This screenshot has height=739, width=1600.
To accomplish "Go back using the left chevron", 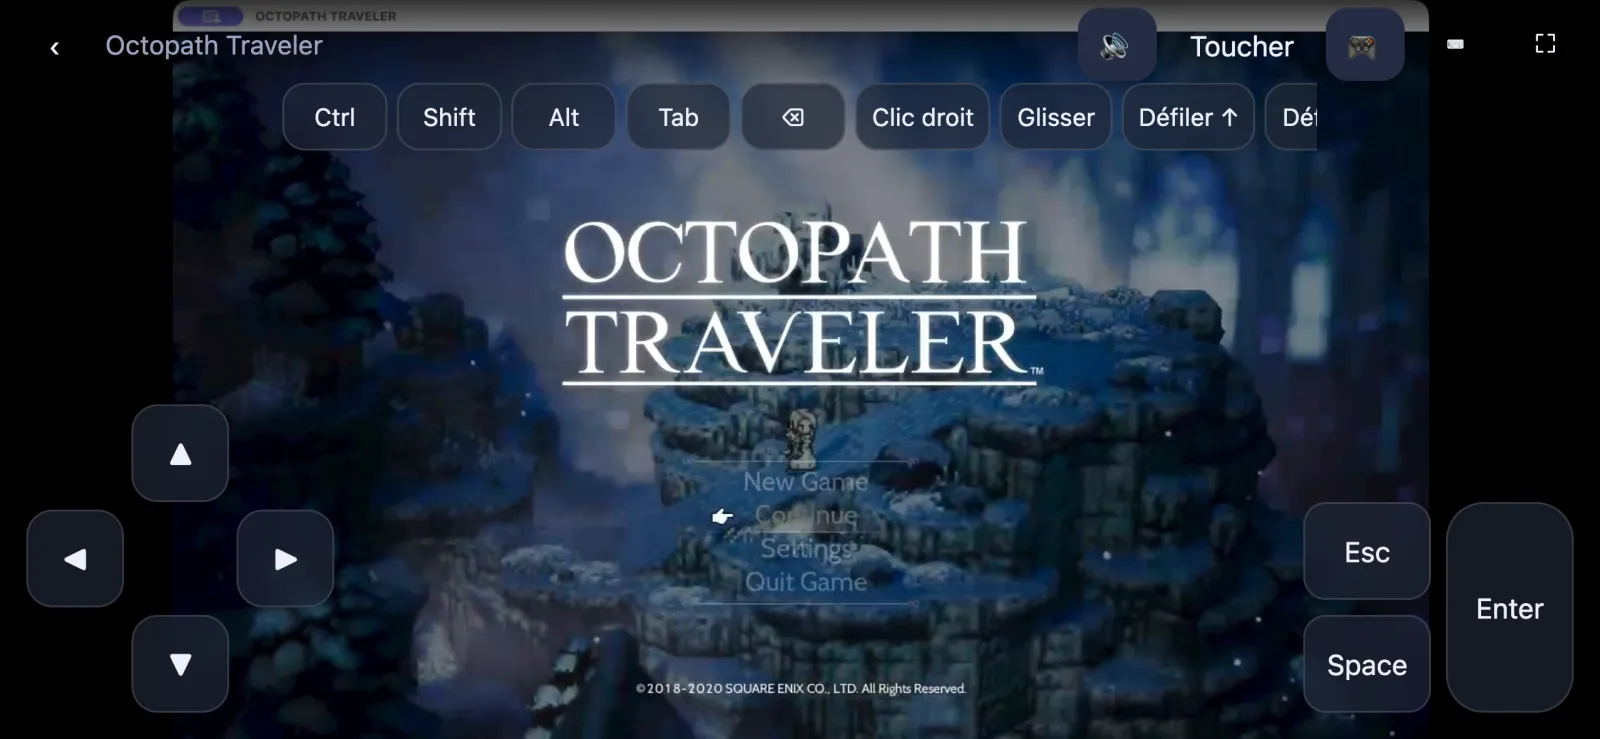I will (x=55, y=47).
